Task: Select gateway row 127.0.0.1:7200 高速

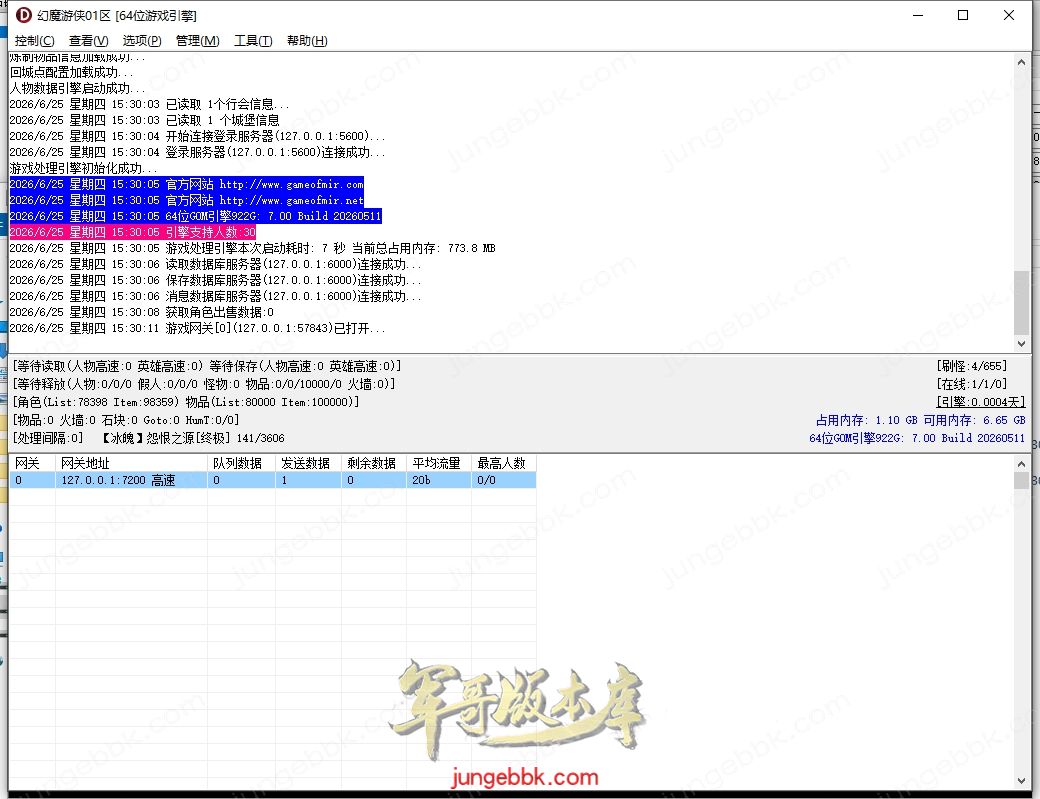Action: pos(273,480)
